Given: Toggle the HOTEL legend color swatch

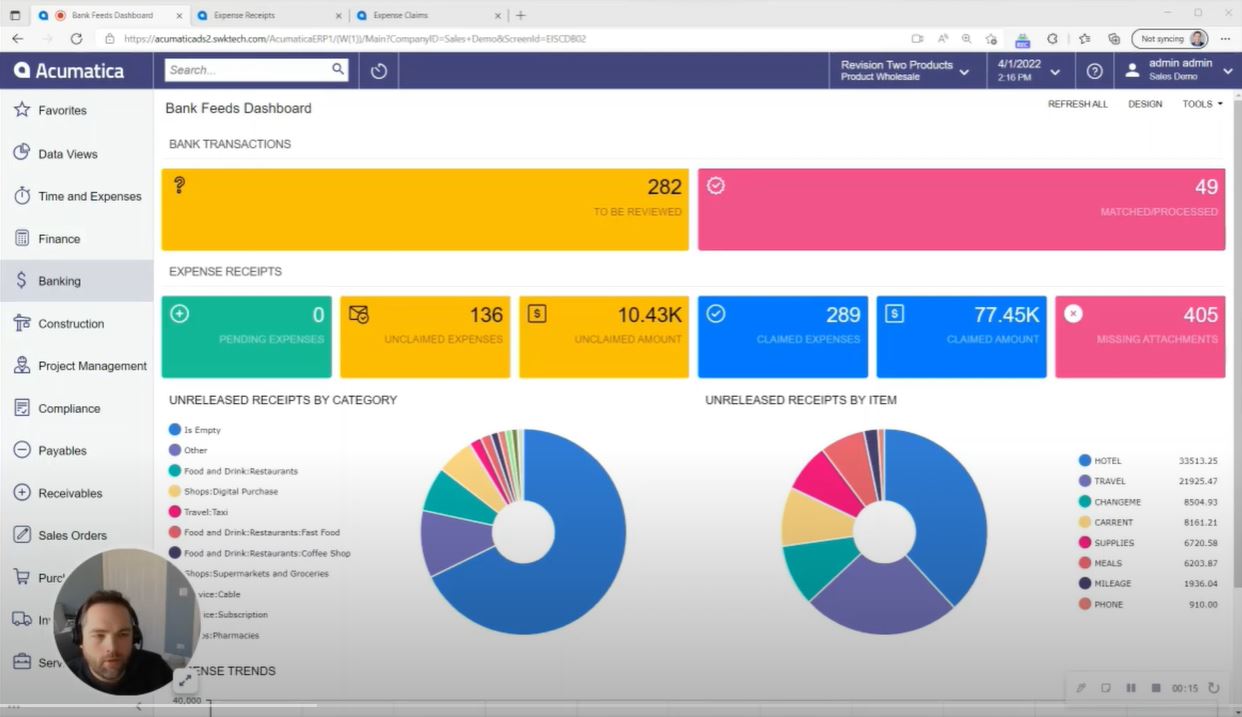Looking at the screenshot, I should tap(1085, 461).
